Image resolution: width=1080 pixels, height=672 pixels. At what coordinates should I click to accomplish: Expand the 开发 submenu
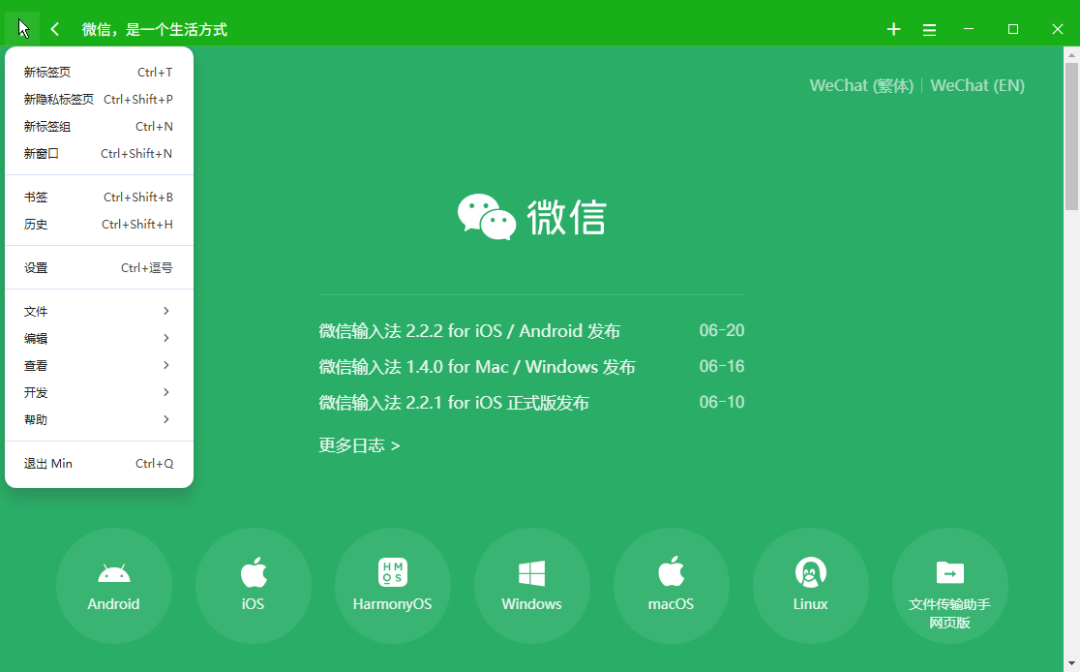coord(98,392)
